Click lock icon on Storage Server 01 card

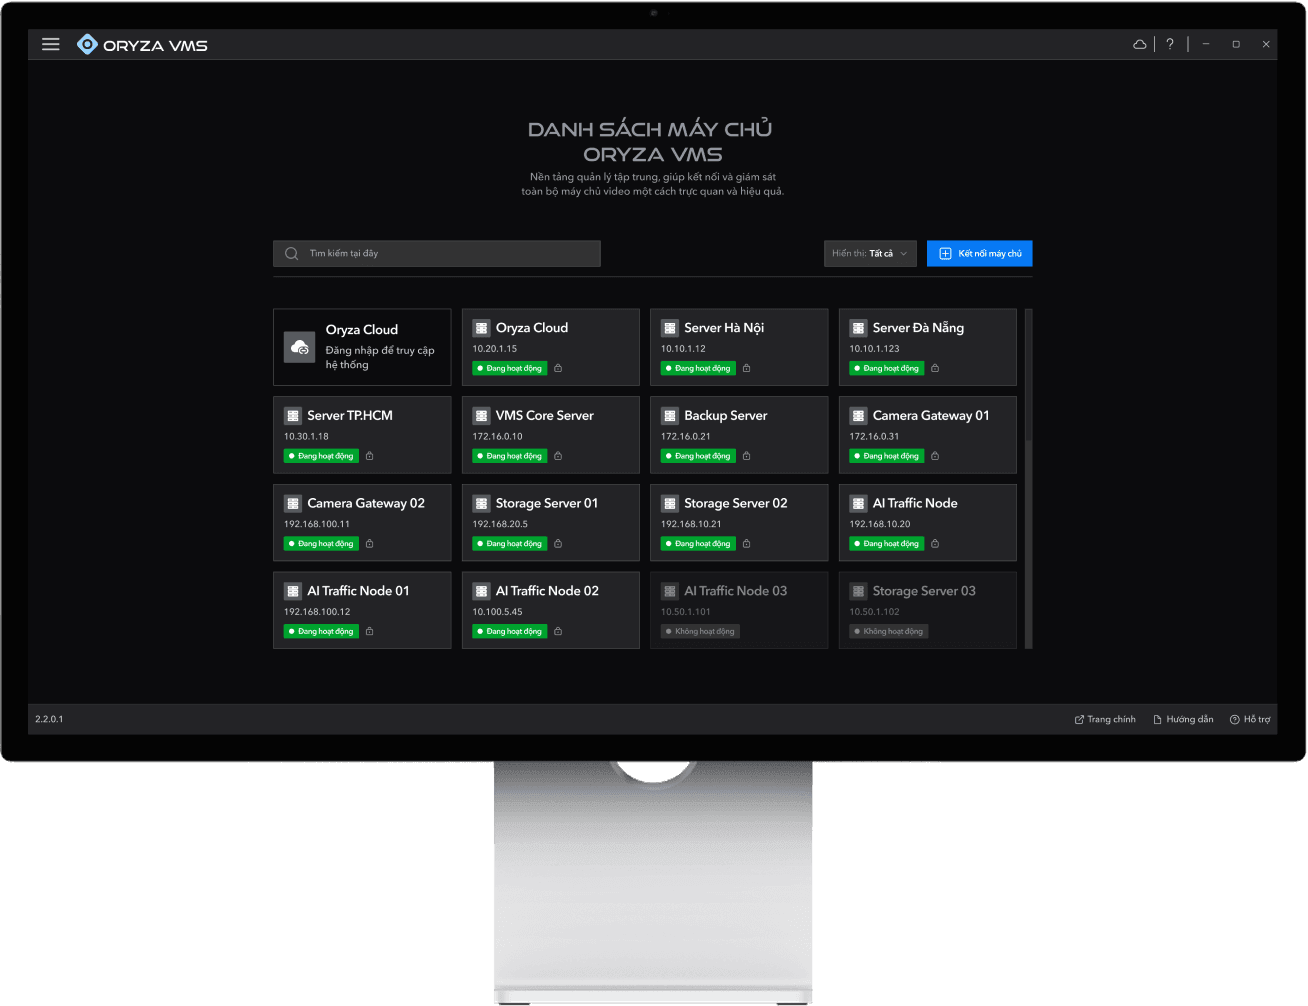(558, 544)
